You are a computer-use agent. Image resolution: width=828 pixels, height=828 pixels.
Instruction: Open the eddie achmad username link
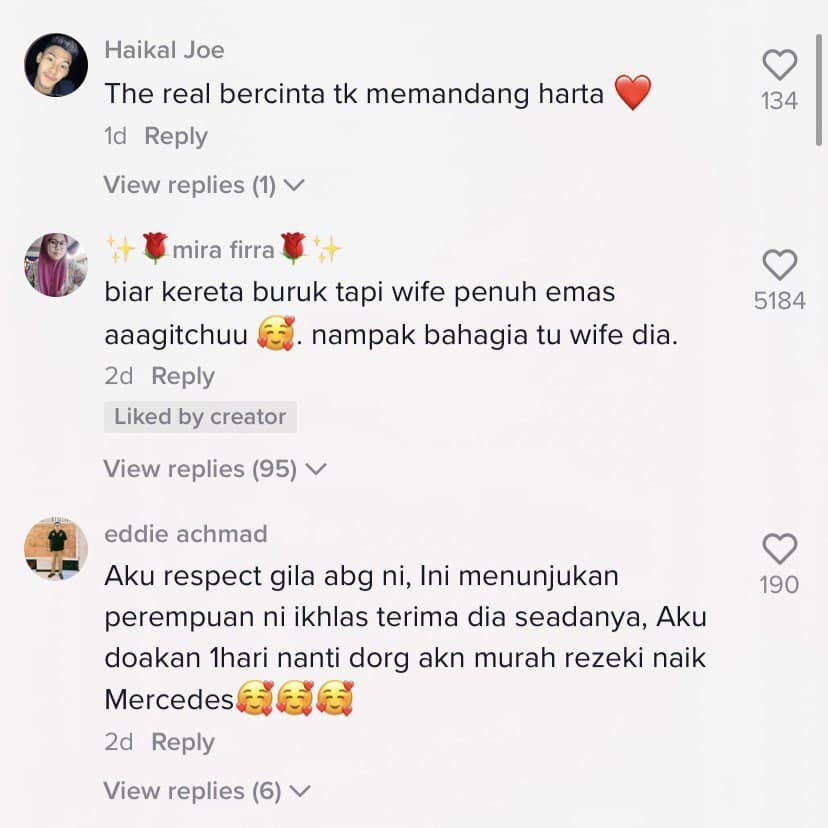[x=186, y=534]
